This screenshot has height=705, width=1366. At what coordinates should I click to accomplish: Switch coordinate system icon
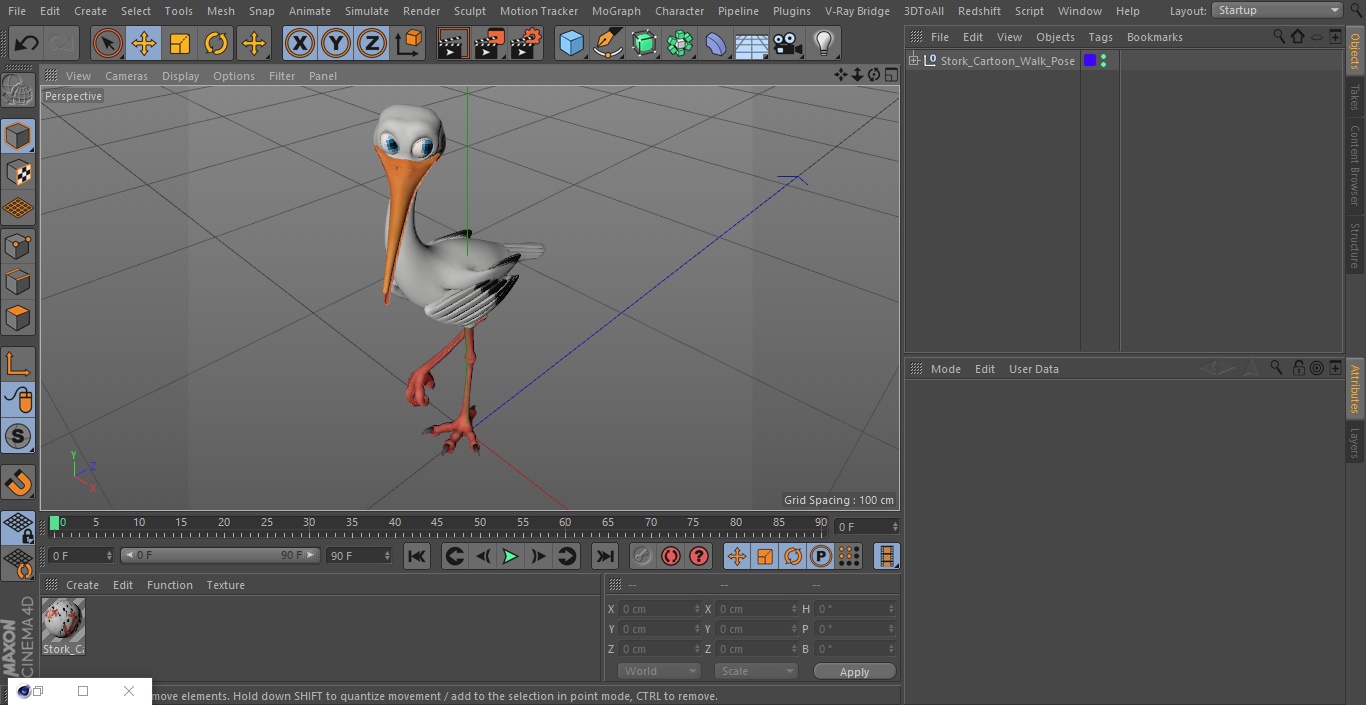click(x=409, y=43)
